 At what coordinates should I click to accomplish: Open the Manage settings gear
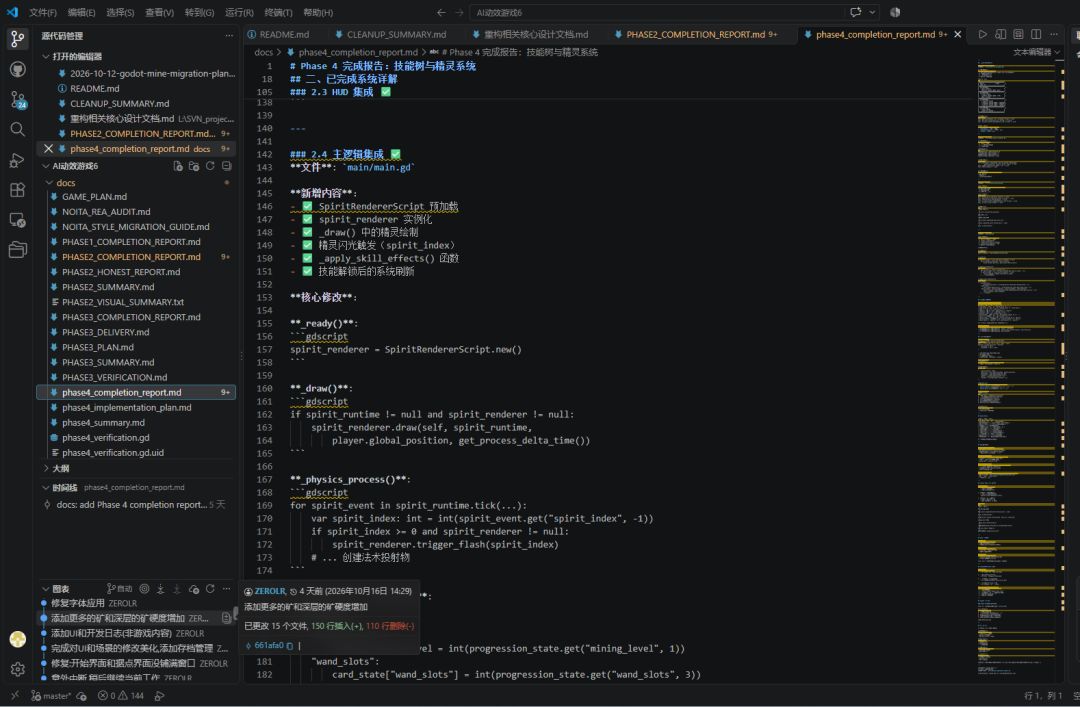[x=18, y=669]
